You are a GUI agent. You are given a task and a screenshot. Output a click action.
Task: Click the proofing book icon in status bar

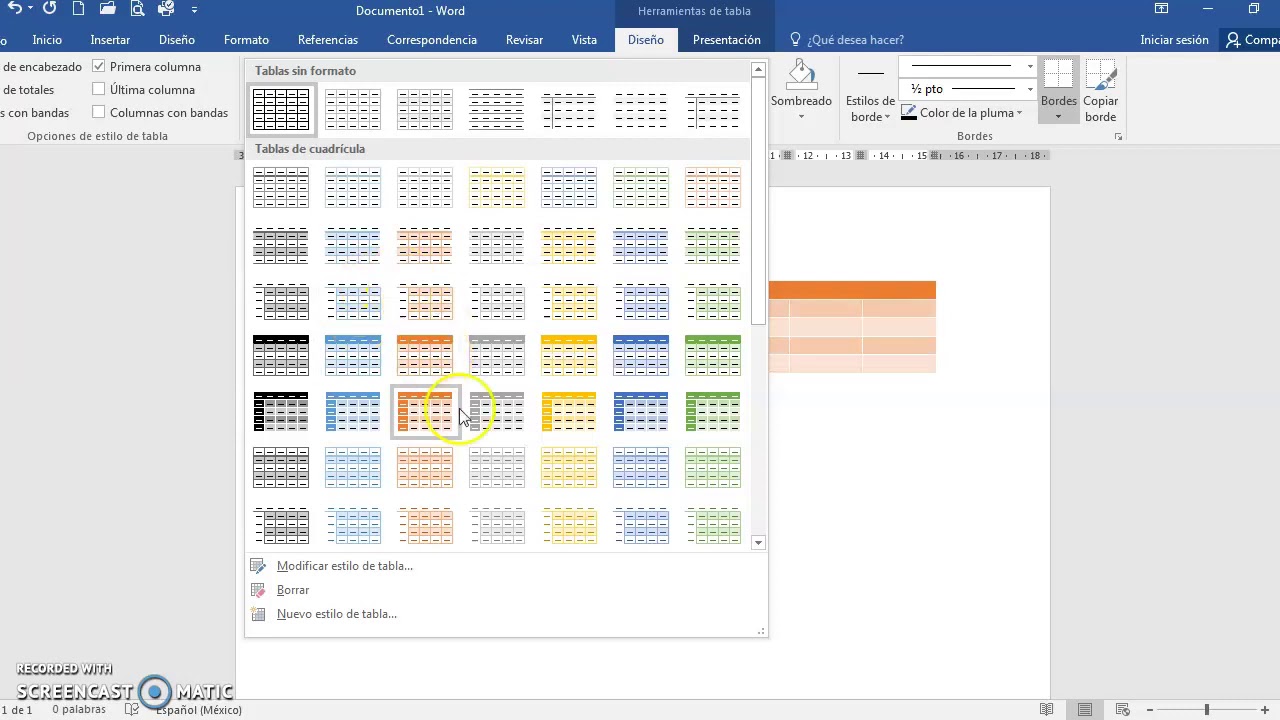tap(132, 710)
